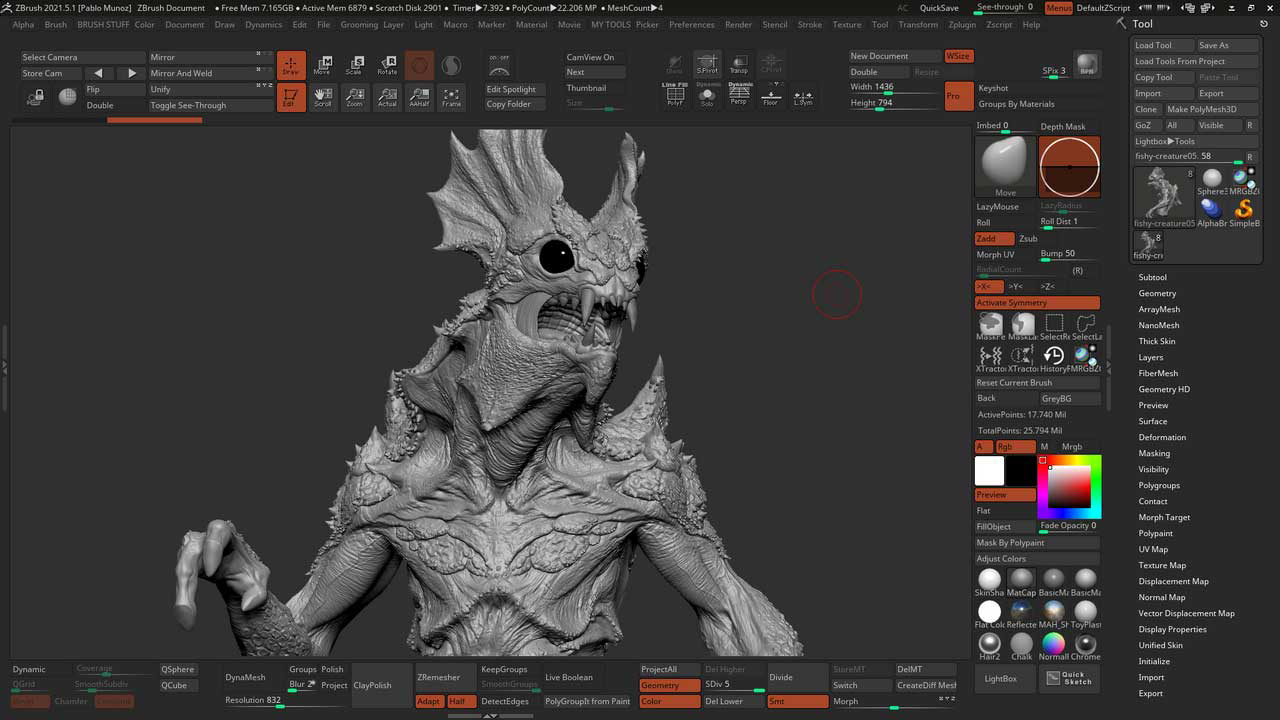Choose the Chrome material sphere

(x=1086, y=647)
